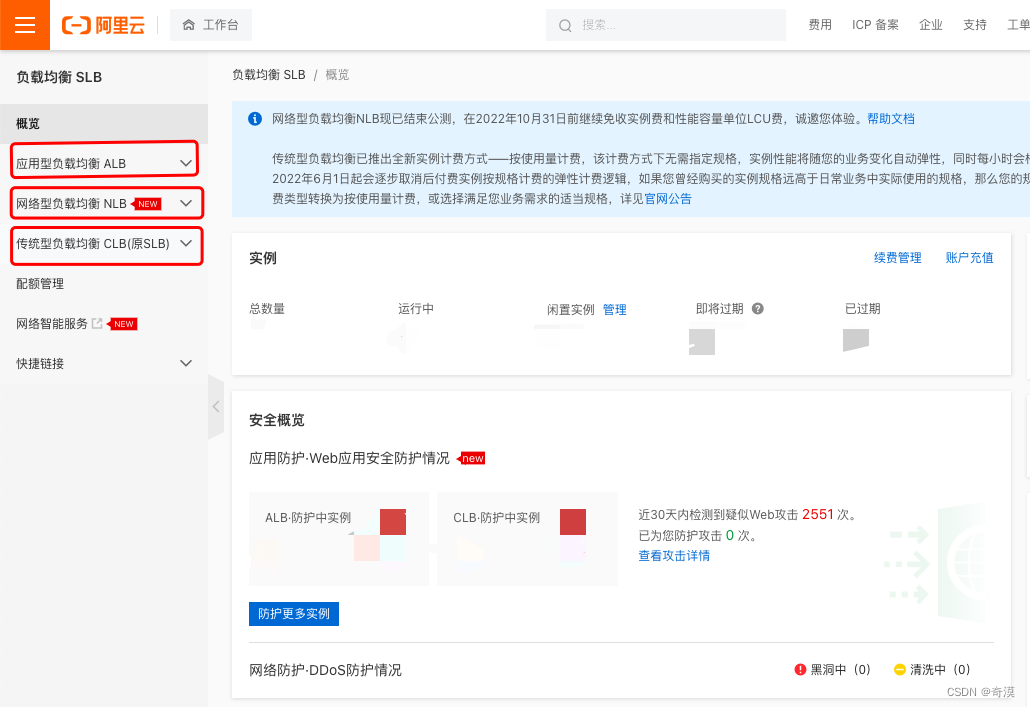Expand the 快捷链接 chevron

pos(186,363)
